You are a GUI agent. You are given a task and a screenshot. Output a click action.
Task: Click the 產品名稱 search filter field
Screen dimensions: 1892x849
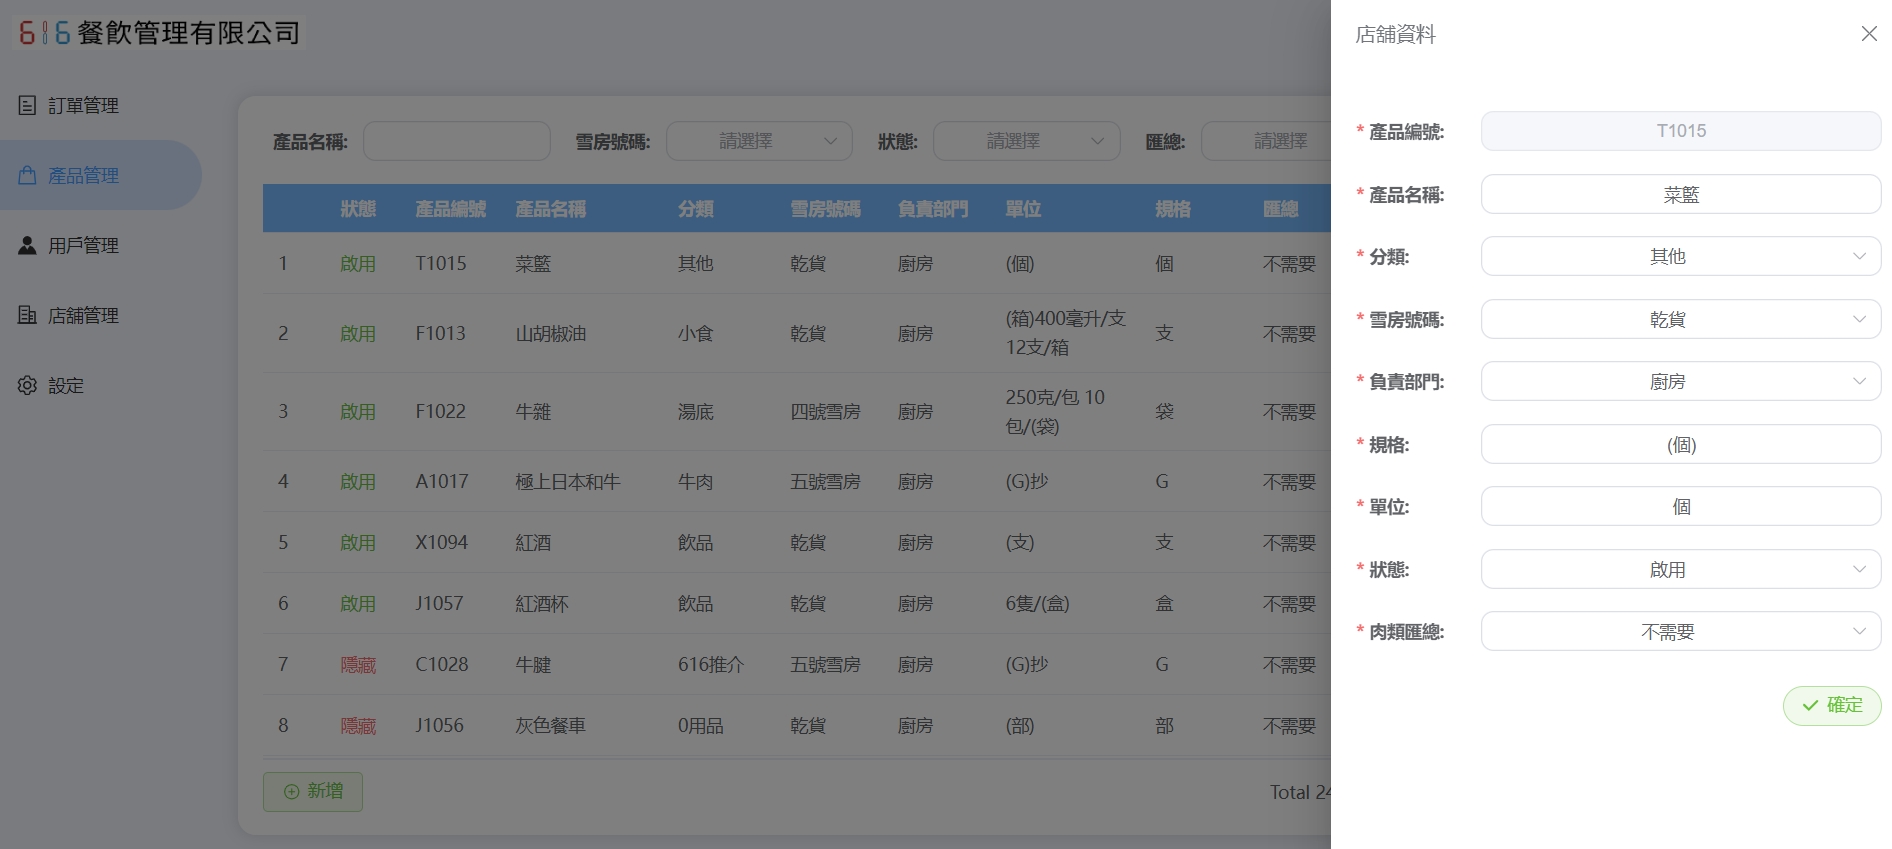pos(456,141)
